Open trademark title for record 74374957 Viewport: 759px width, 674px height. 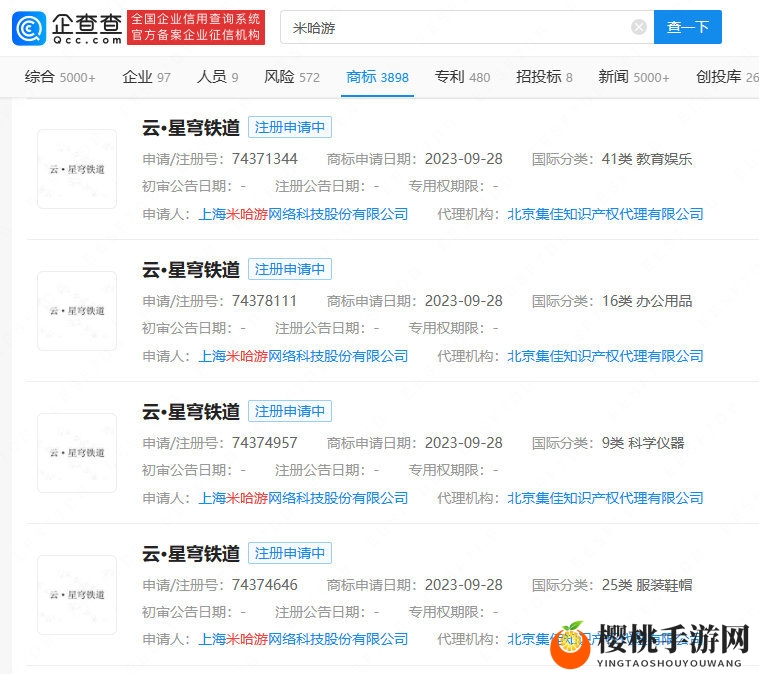(191, 412)
